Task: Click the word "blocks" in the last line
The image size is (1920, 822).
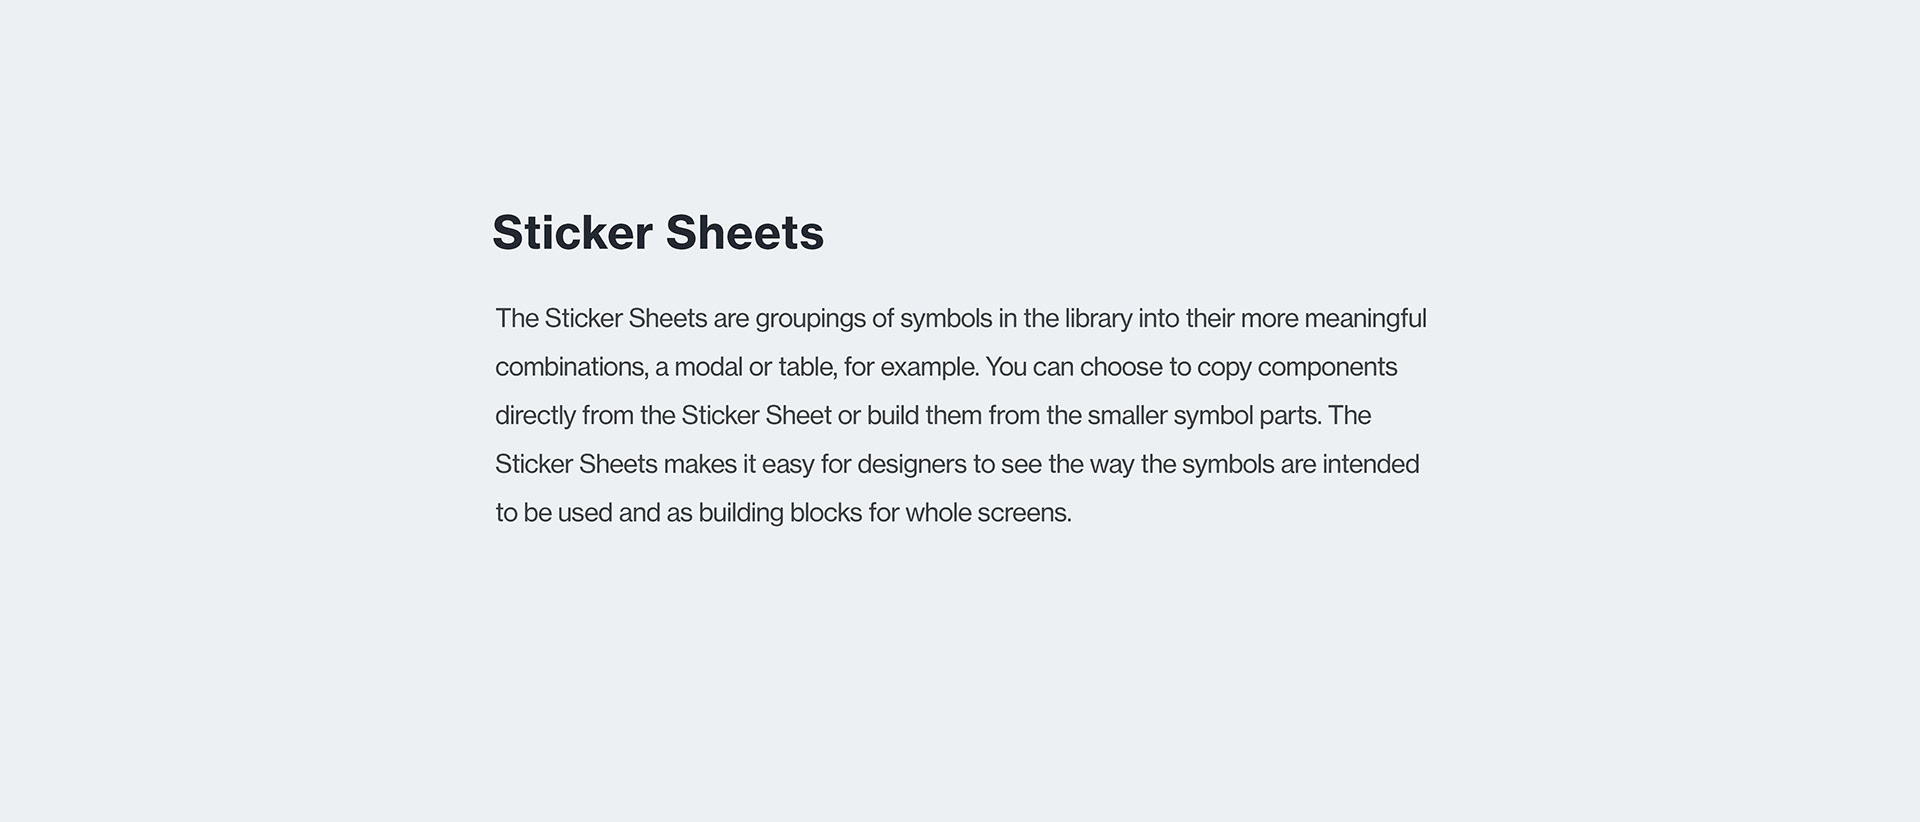Action: pyautogui.click(x=826, y=513)
